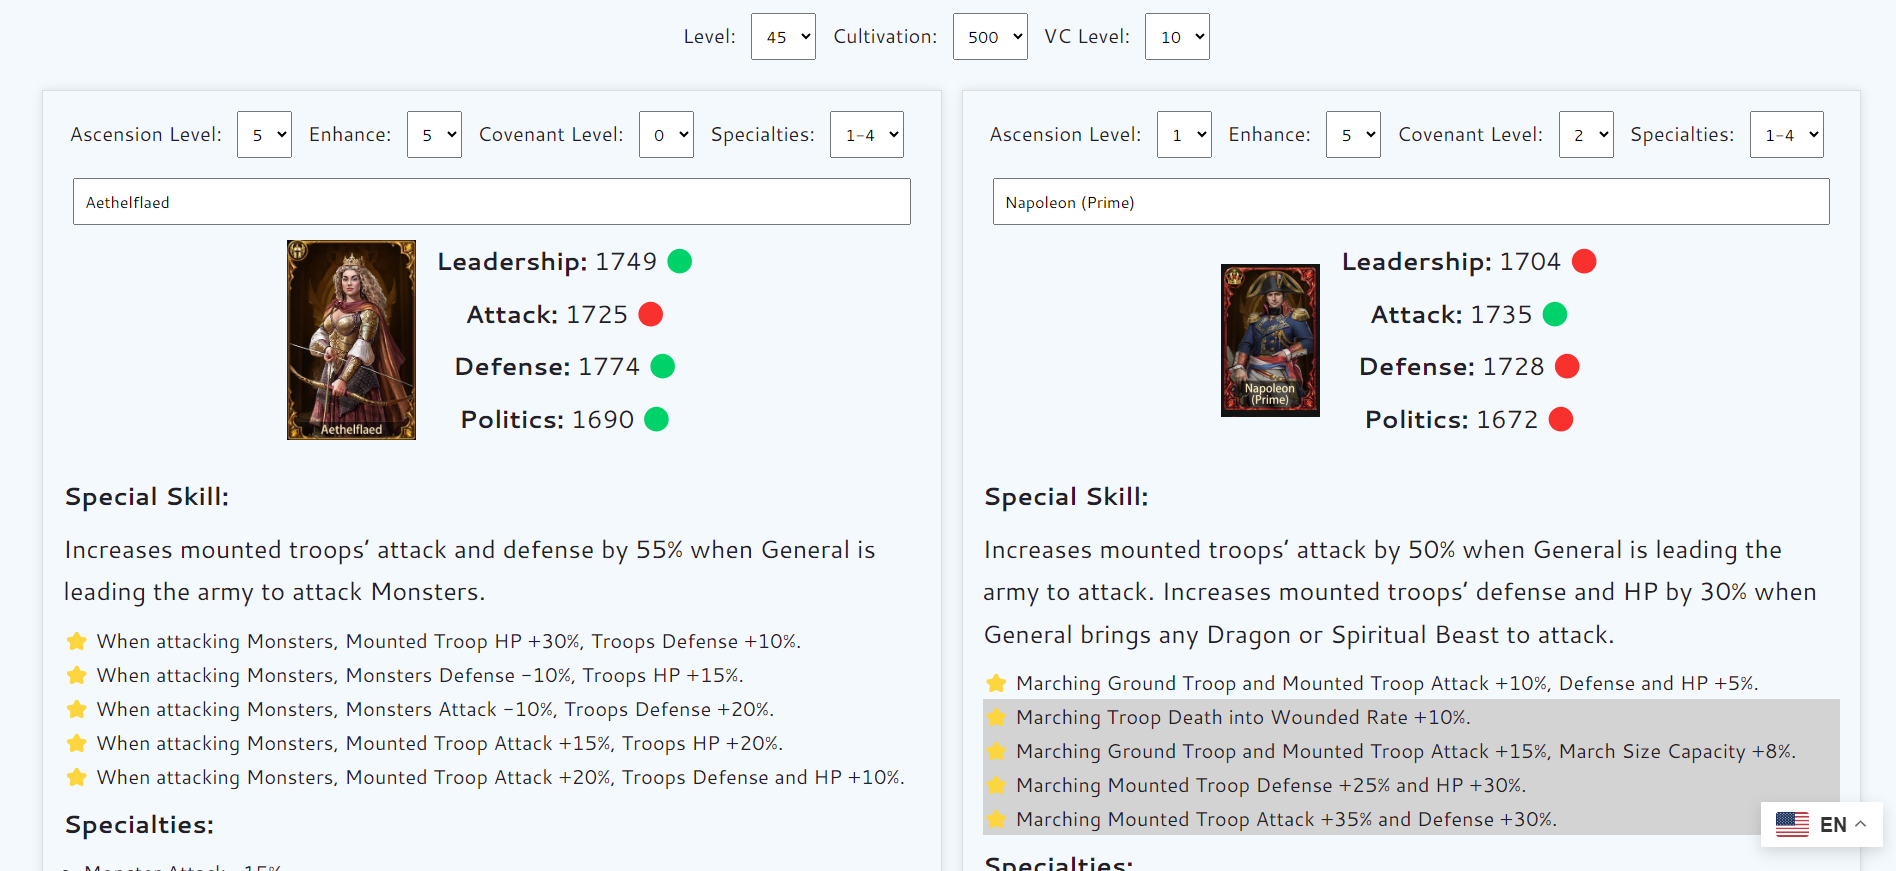This screenshot has width=1896, height=871.
Task: Click Napoleon's Leadership: 1704 value
Action: point(1451,261)
